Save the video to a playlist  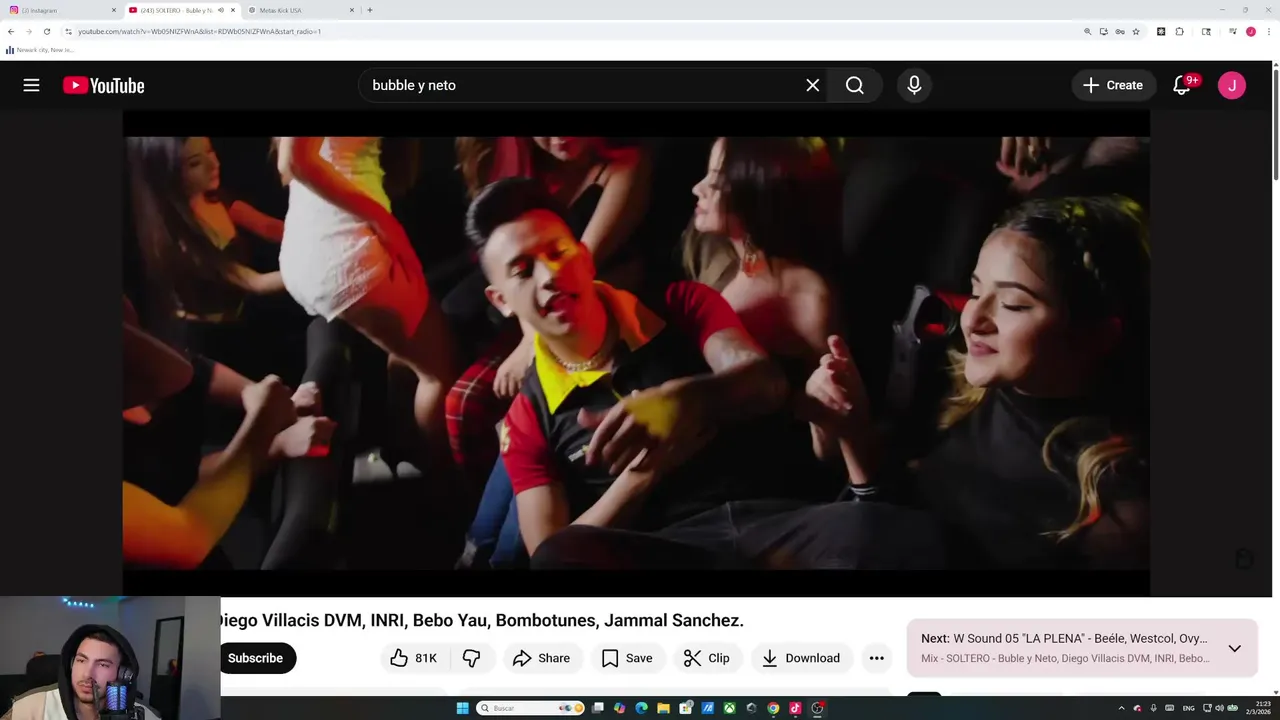[x=627, y=658]
